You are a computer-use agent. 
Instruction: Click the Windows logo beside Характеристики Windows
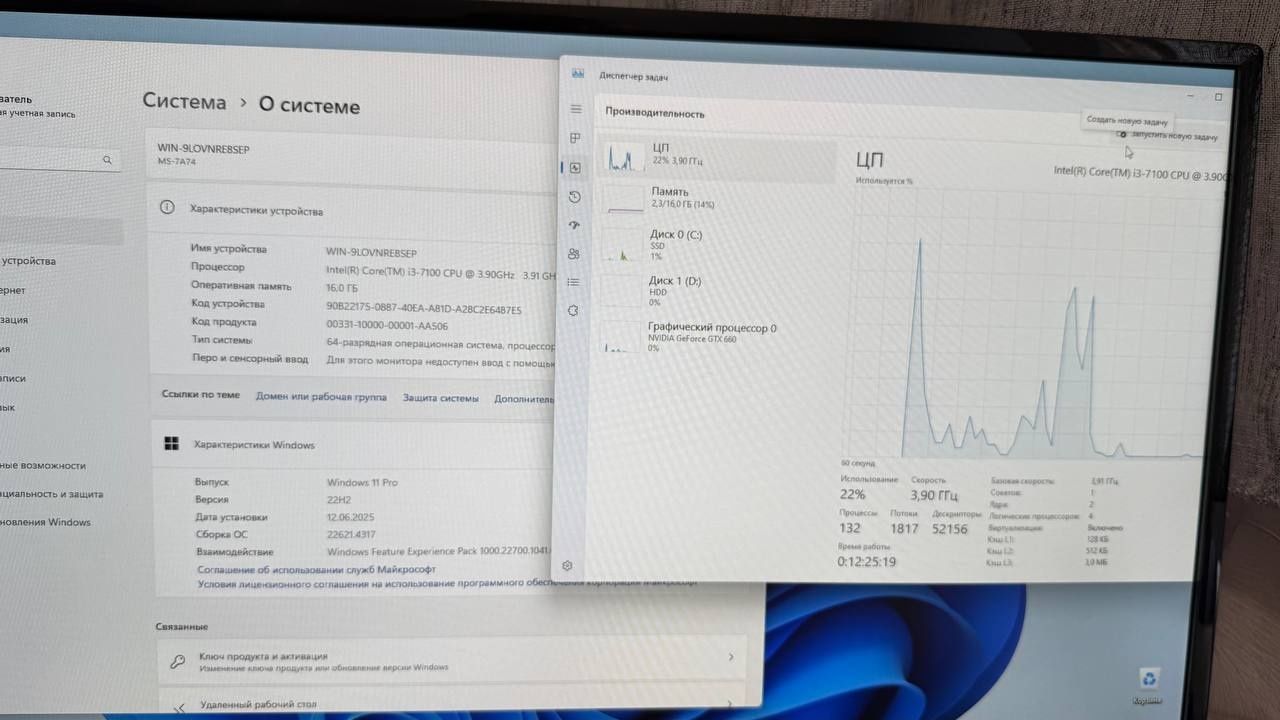pyautogui.click(x=171, y=444)
